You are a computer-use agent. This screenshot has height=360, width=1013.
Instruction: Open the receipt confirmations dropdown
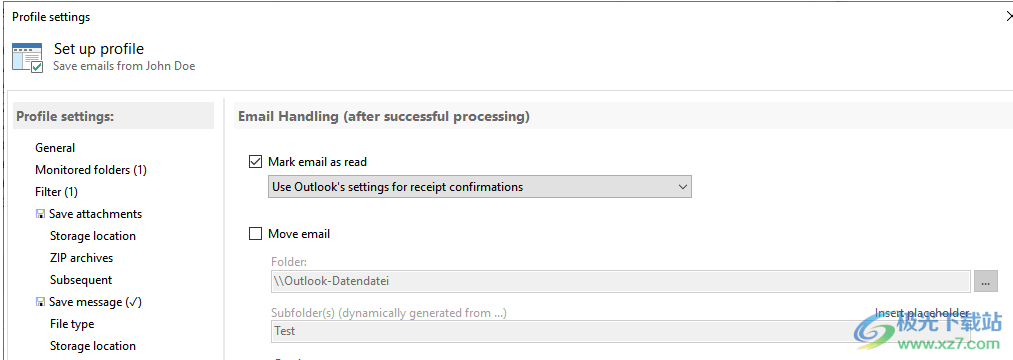point(479,187)
